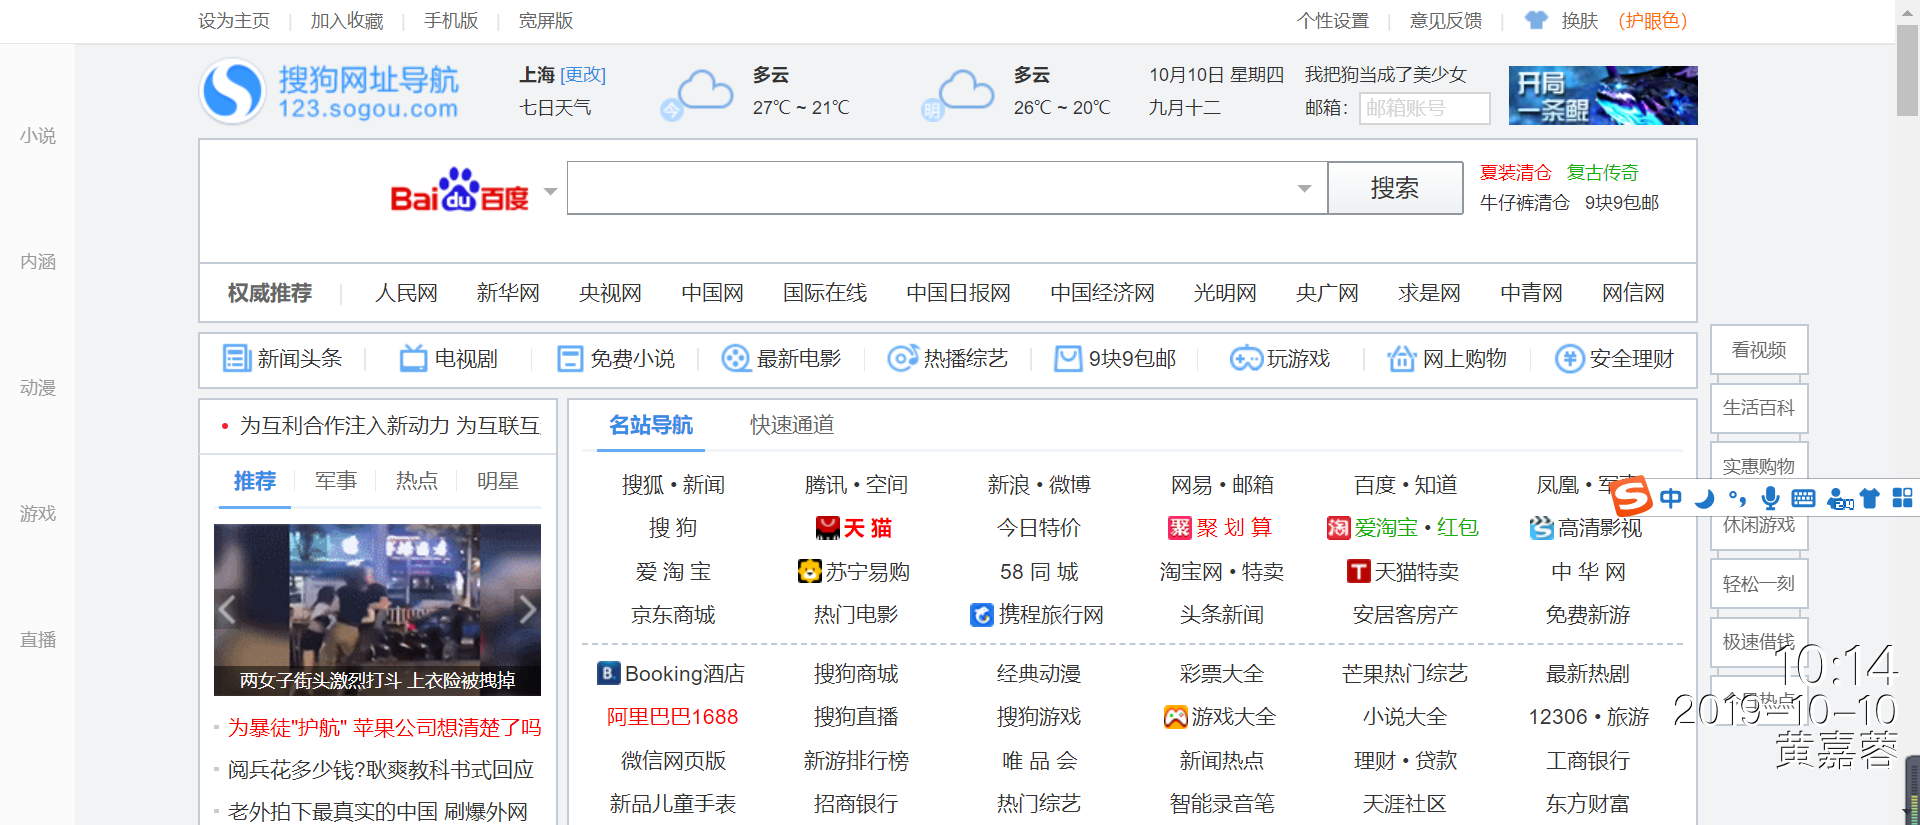Open the Sogou IME toolbox grid
This screenshot has height=825, width=1920.
pos(1902,498)
